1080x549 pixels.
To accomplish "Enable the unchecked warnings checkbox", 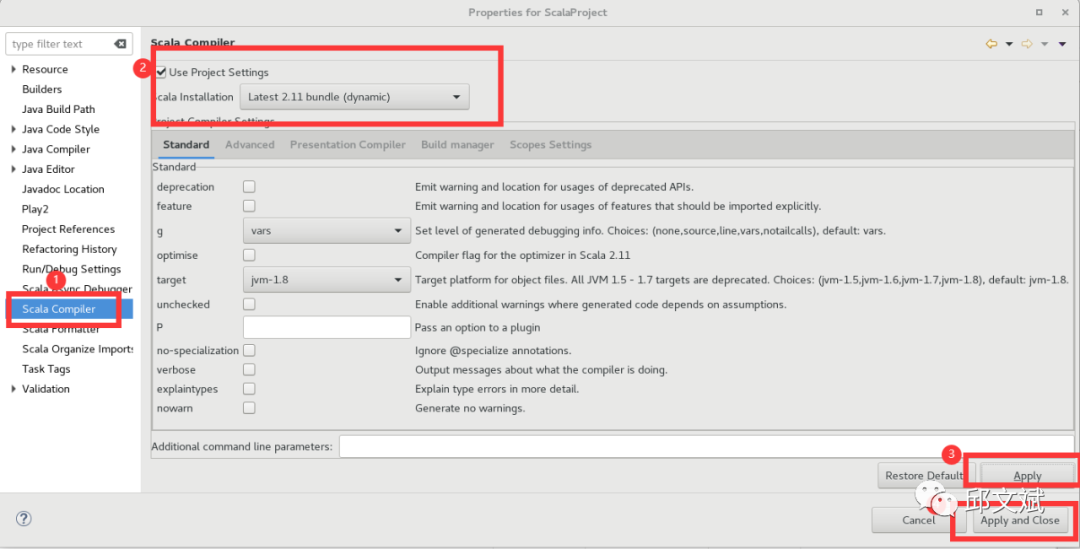I will click(x=249, y=304).
